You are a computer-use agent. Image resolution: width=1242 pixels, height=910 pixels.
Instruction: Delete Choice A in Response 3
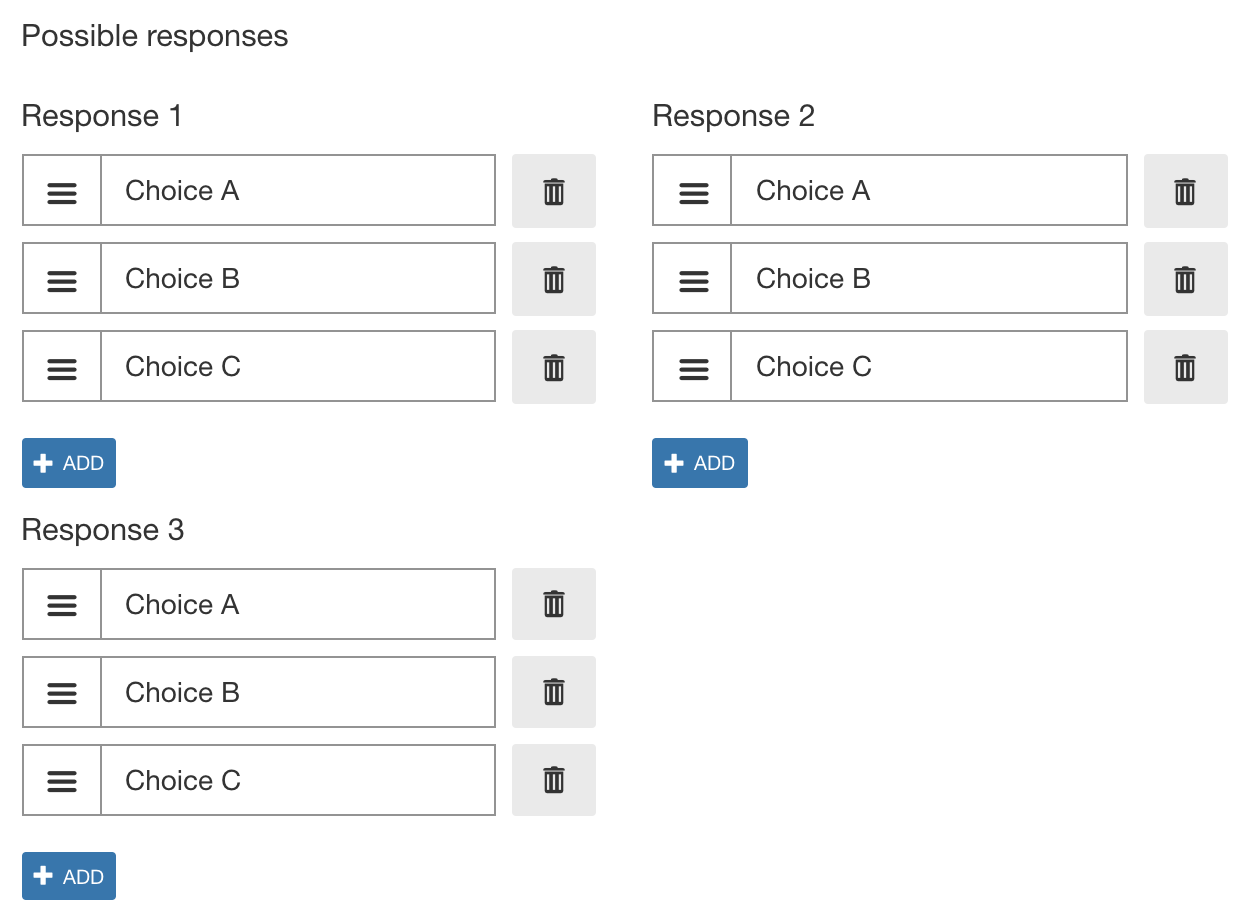pos(553,604)
